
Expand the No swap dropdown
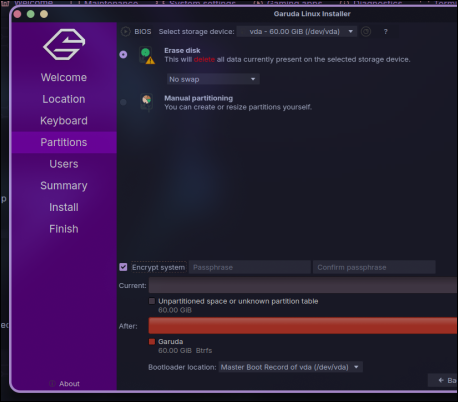coord(213,79)
